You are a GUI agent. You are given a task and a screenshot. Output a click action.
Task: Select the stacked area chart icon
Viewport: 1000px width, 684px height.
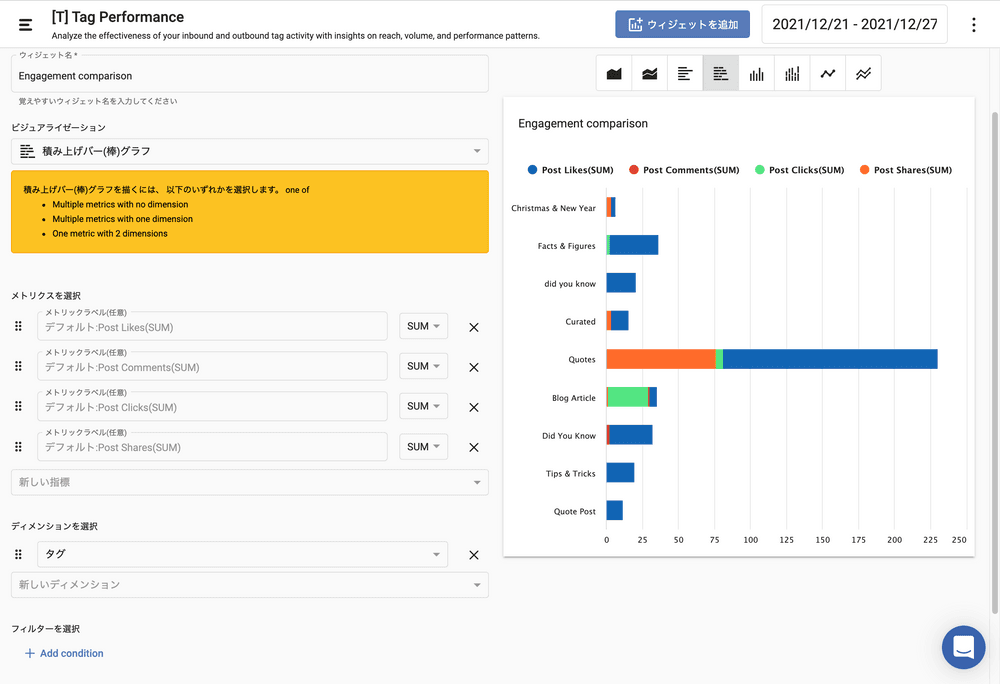click(650, 74)
